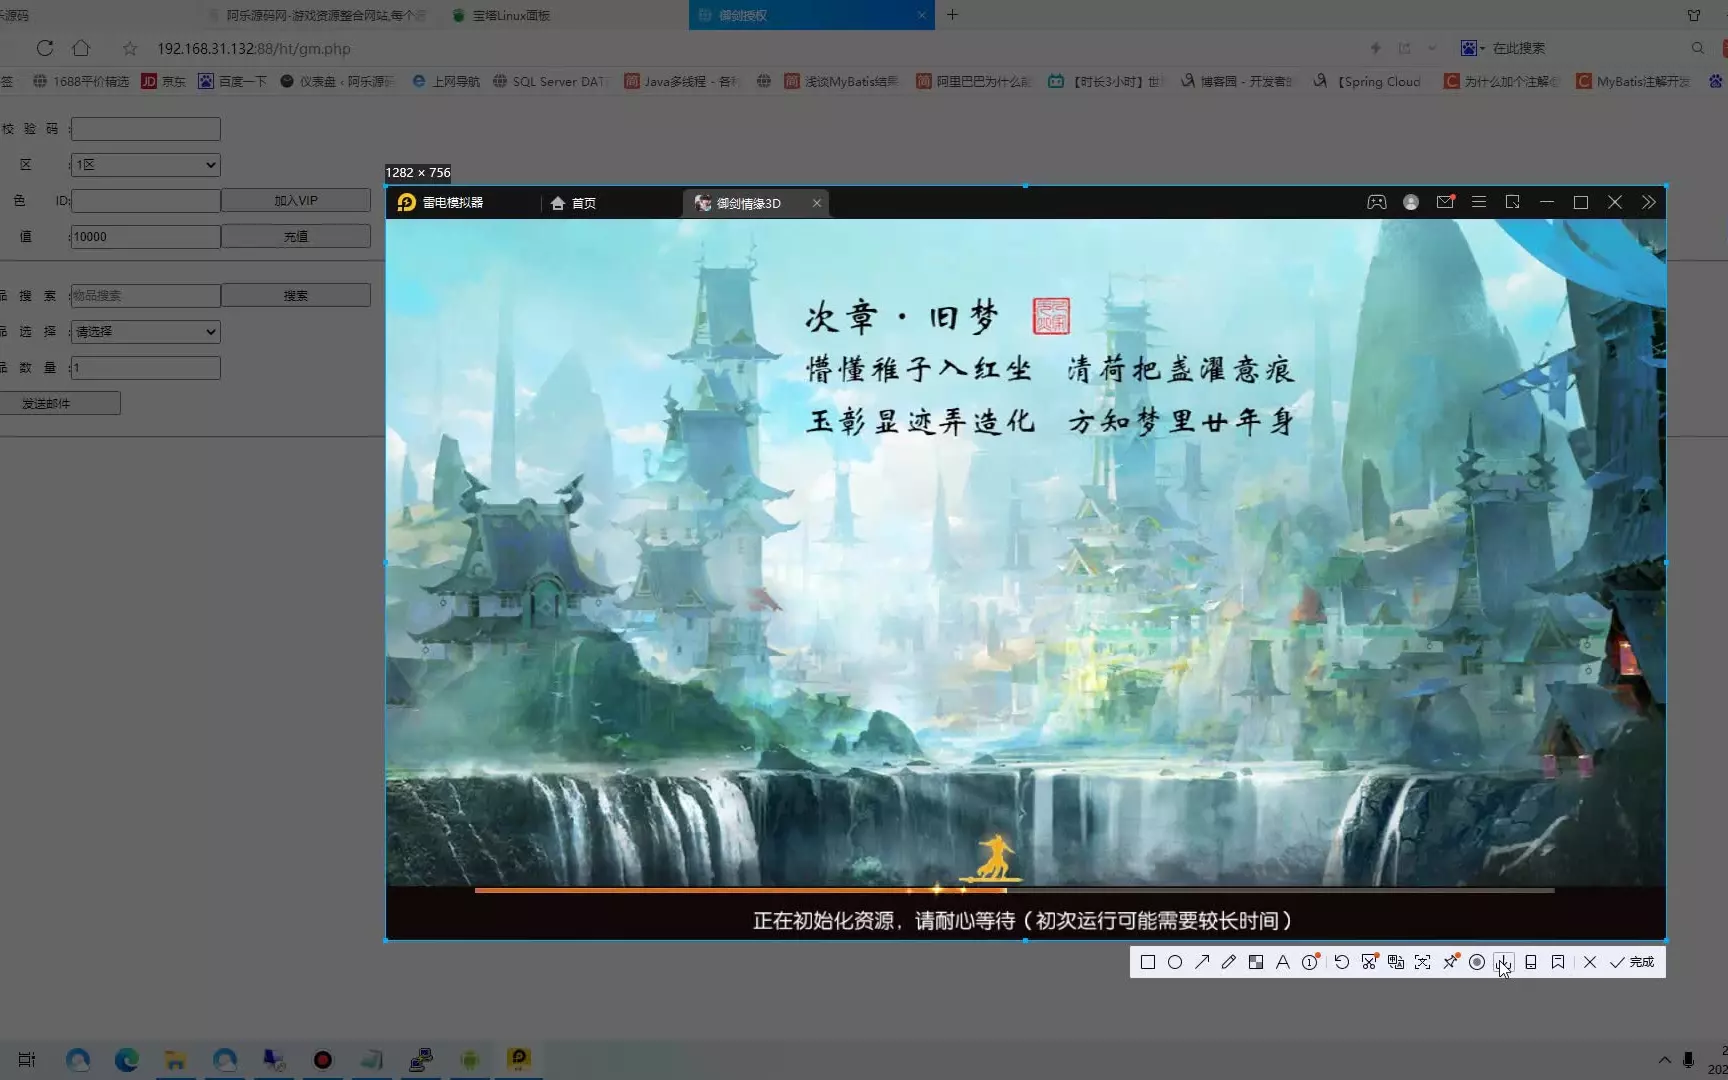Open File Explorer from the taskbar

(x=176, y=1060)
